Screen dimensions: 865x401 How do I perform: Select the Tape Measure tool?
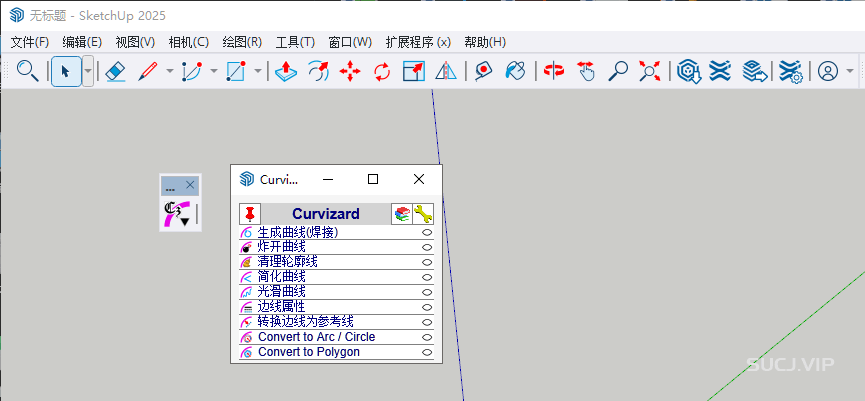click(483, 71)
